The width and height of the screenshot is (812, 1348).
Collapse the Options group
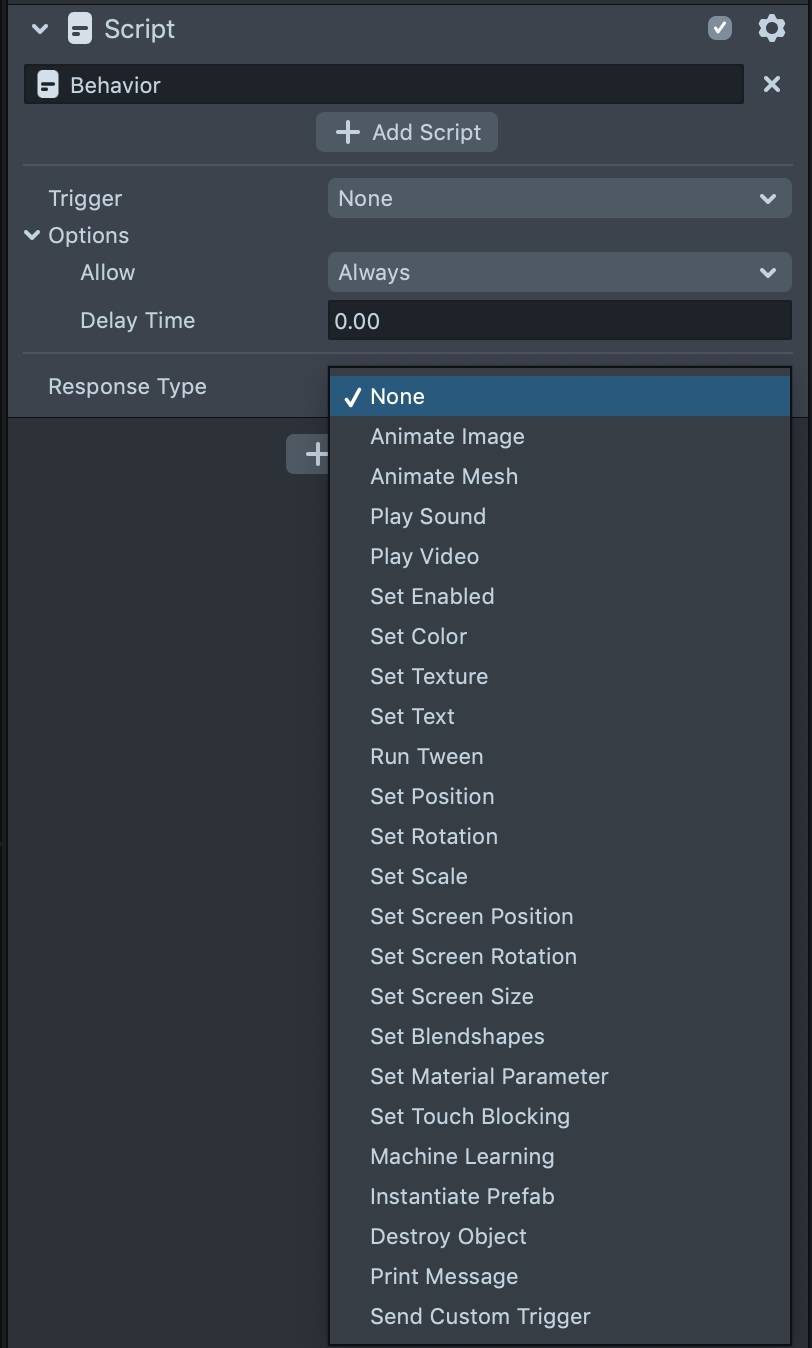pos(32,236)
